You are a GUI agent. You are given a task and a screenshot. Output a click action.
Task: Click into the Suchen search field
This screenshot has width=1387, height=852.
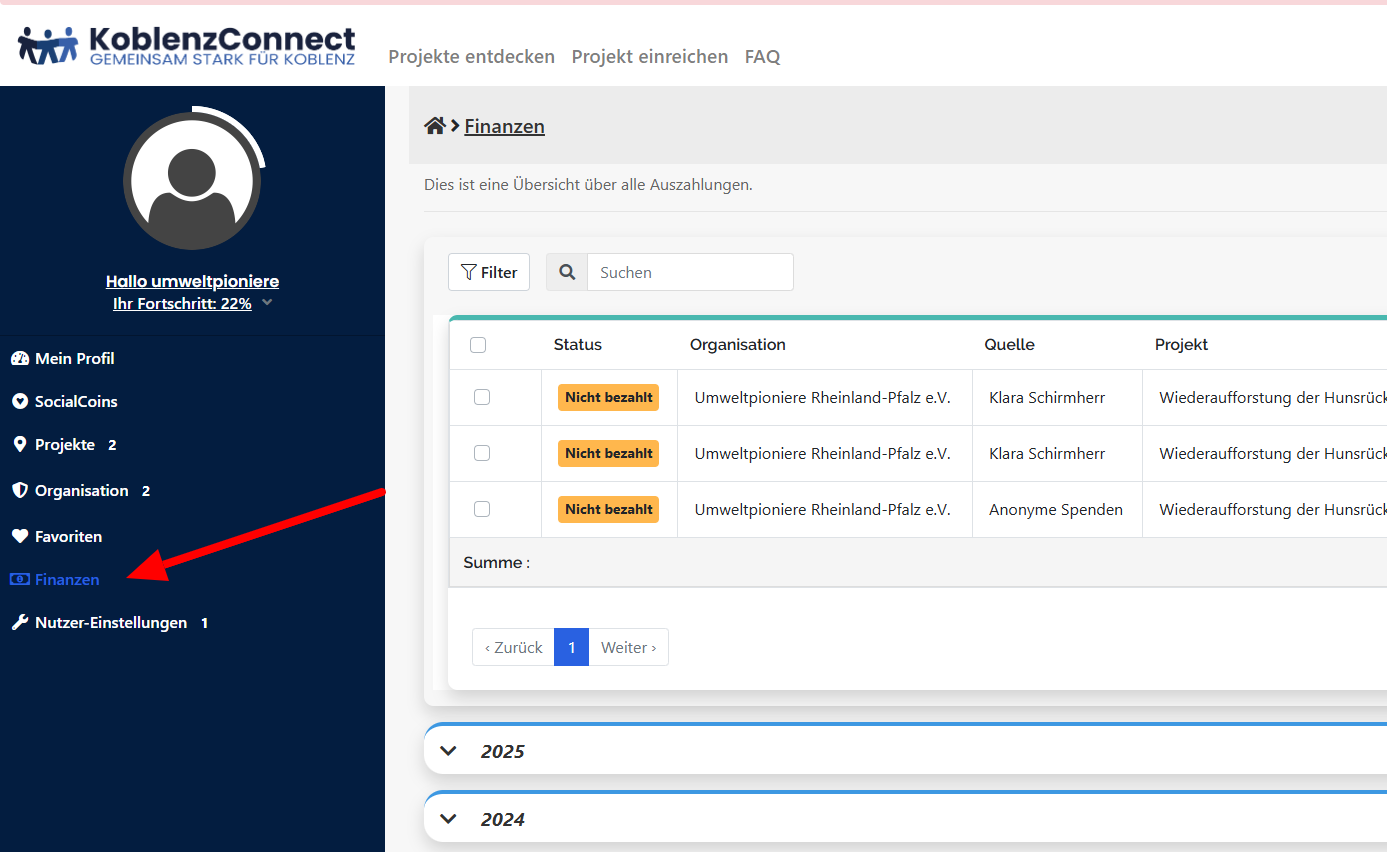click(689, 272)
